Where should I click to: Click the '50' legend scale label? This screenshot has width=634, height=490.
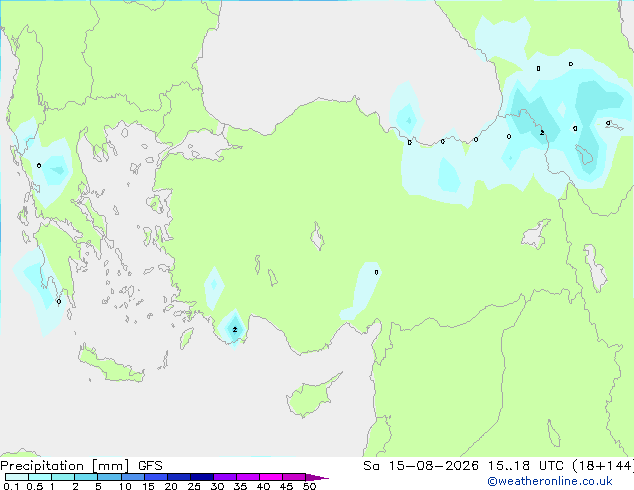309,486
